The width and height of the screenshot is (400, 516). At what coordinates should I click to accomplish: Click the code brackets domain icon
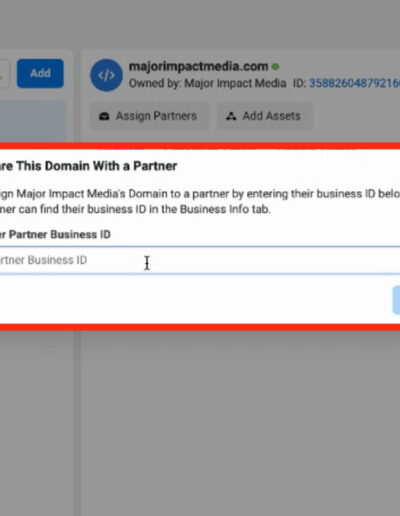(x=106, y=75)
